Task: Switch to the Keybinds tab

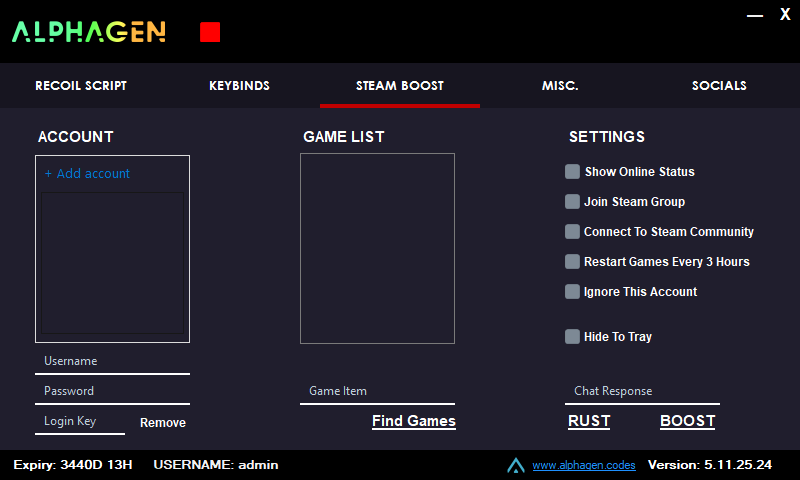Action: [239, 86]
